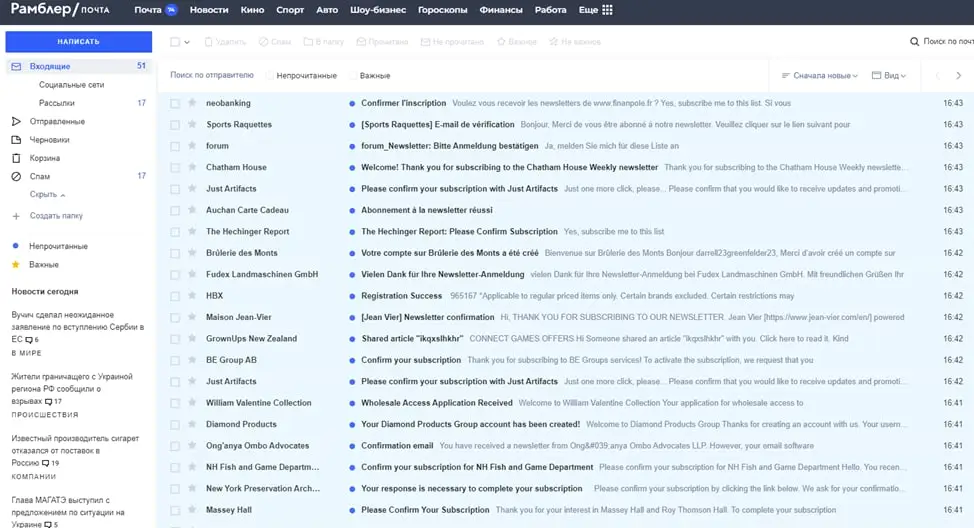The width and height of the screenshot is (974, 528).
Task: Check the William Valentine Collection checkbox
Action: [x=175, y=403]
